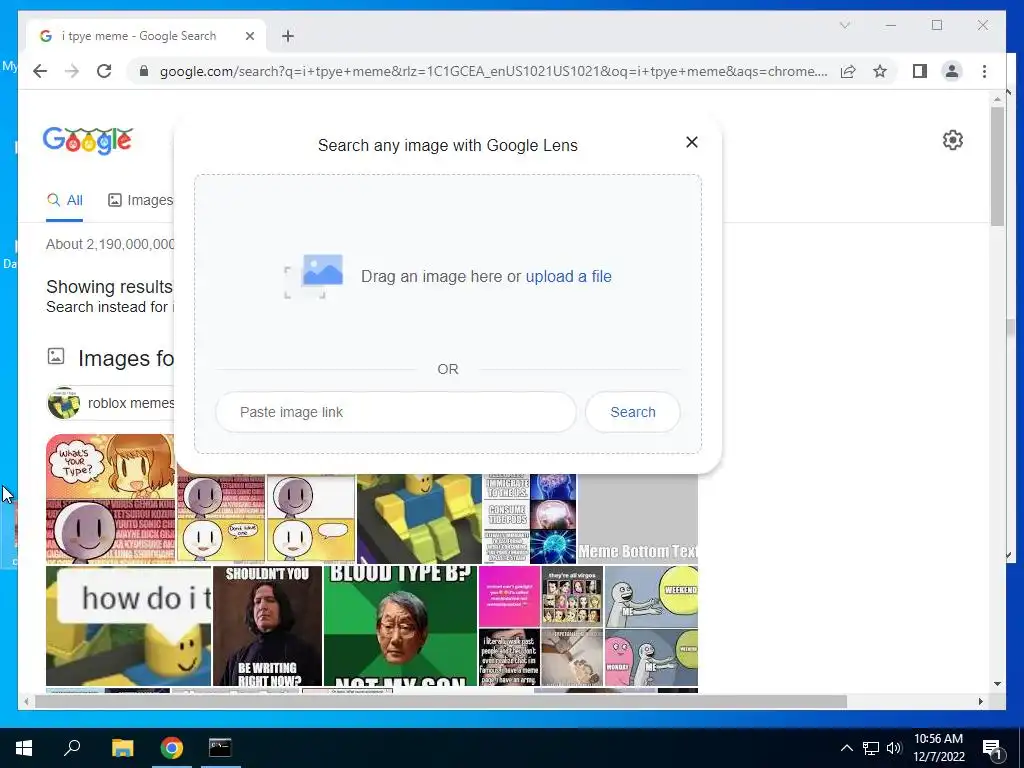This screenshot has height=768, width=1024.
Task: Open the Windows Start menu
Action: pos(24,748)
